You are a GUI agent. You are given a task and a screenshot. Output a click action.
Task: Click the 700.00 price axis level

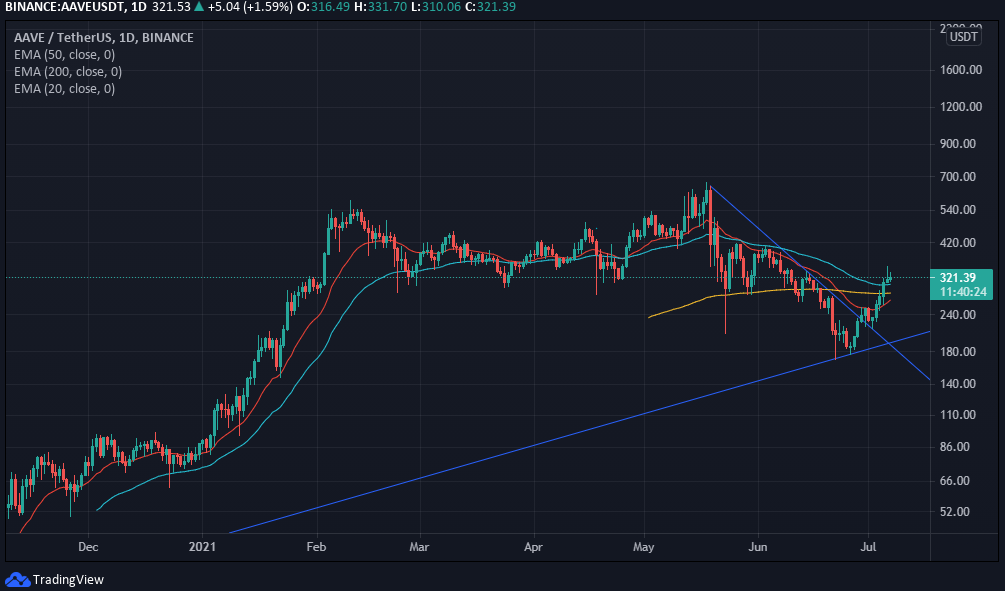point(958,176)
